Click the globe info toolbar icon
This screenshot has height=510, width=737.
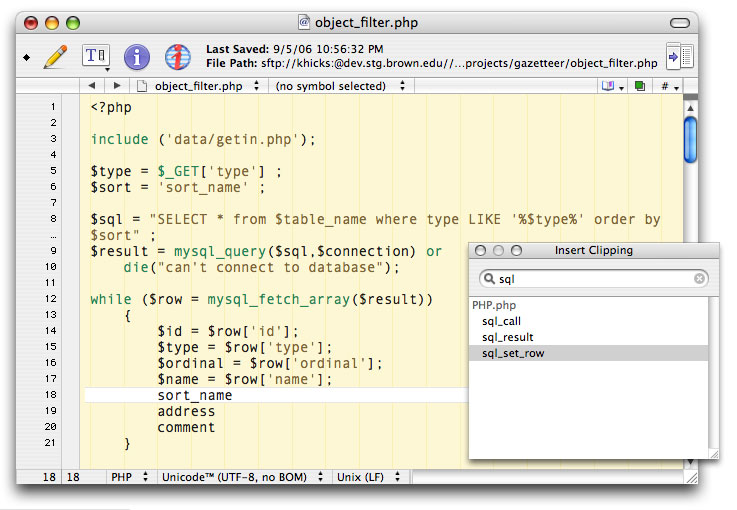pos(178,57)
